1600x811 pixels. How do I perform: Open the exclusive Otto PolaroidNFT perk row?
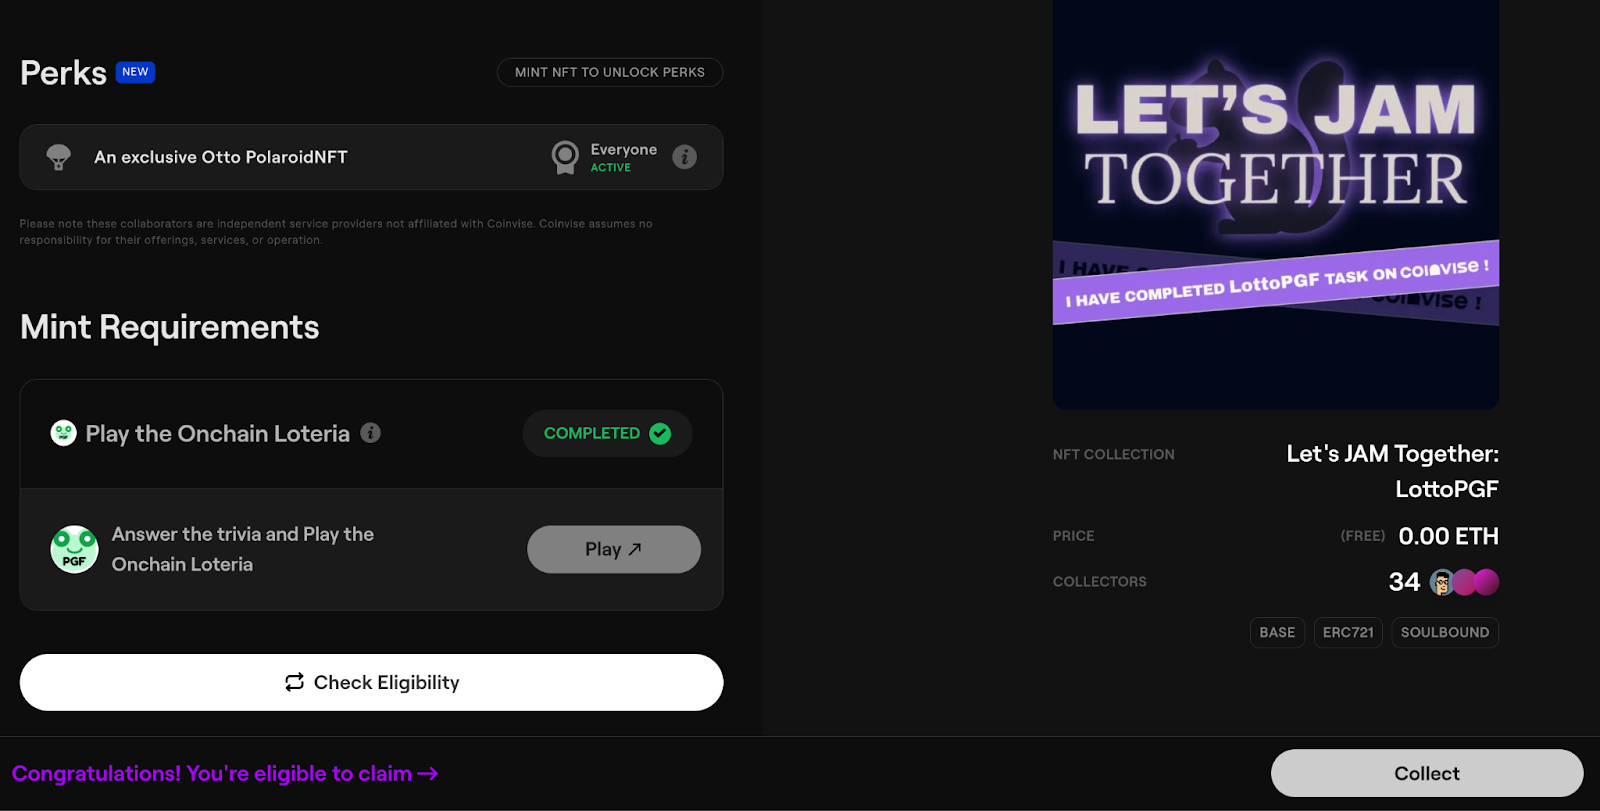(371, 157)
